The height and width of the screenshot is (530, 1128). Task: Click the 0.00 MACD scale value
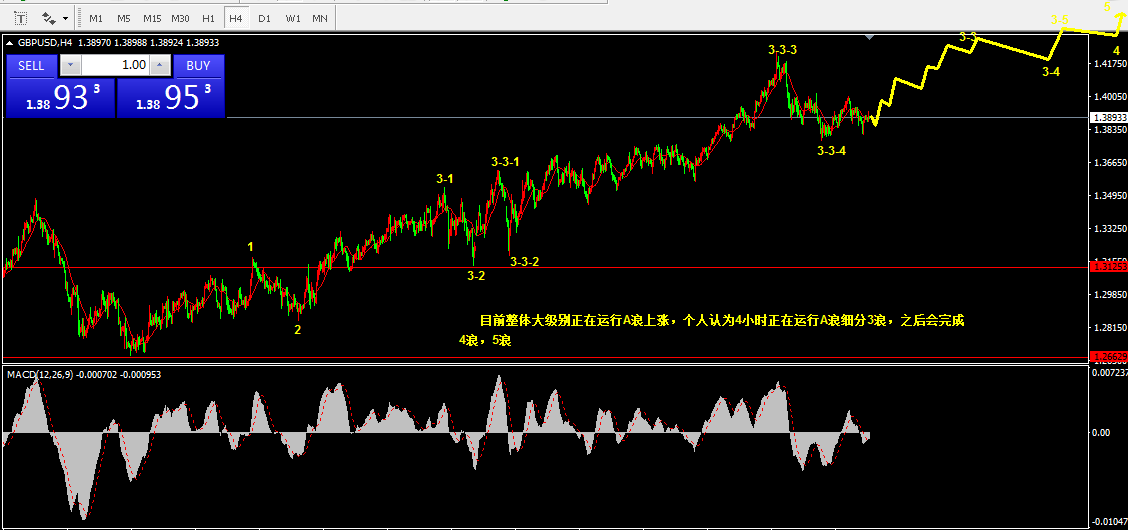[1101, 432]
